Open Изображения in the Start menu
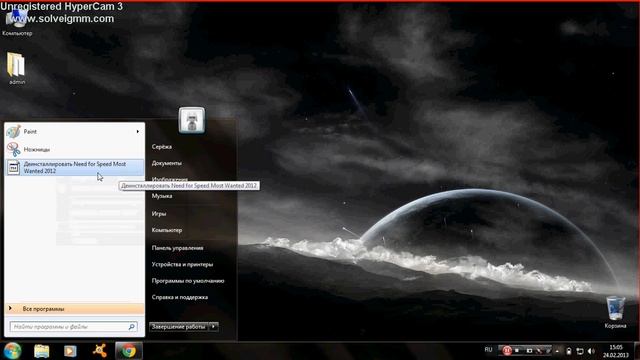This screenshot has width=640, height=360. [x=170, y=179]
